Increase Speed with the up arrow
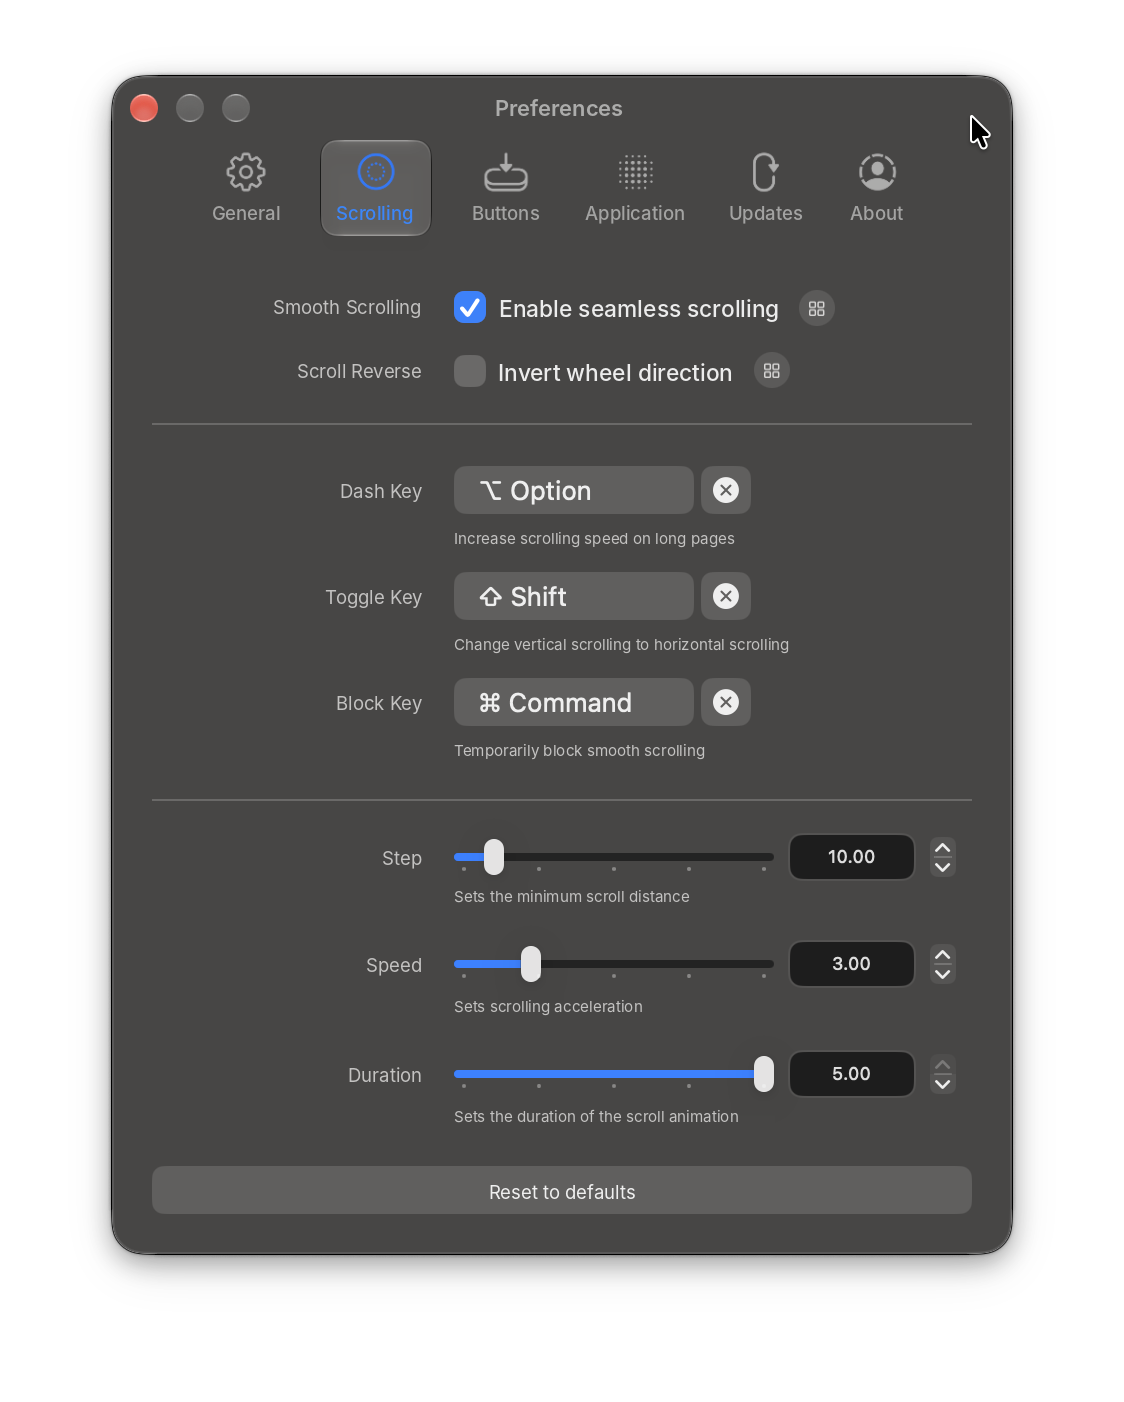 coord(942,955)
